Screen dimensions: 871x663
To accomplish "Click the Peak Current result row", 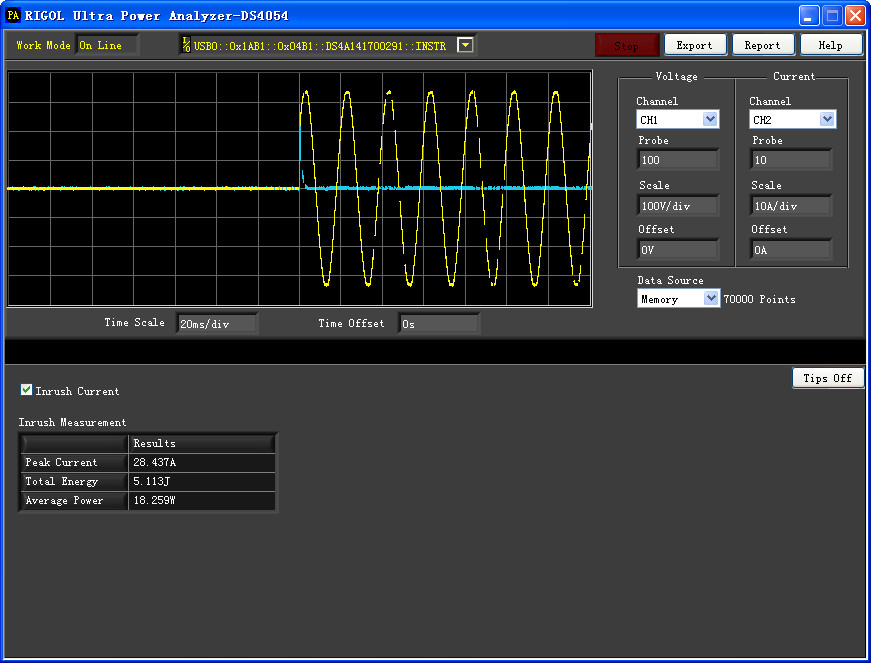I will tap(148, 463).
